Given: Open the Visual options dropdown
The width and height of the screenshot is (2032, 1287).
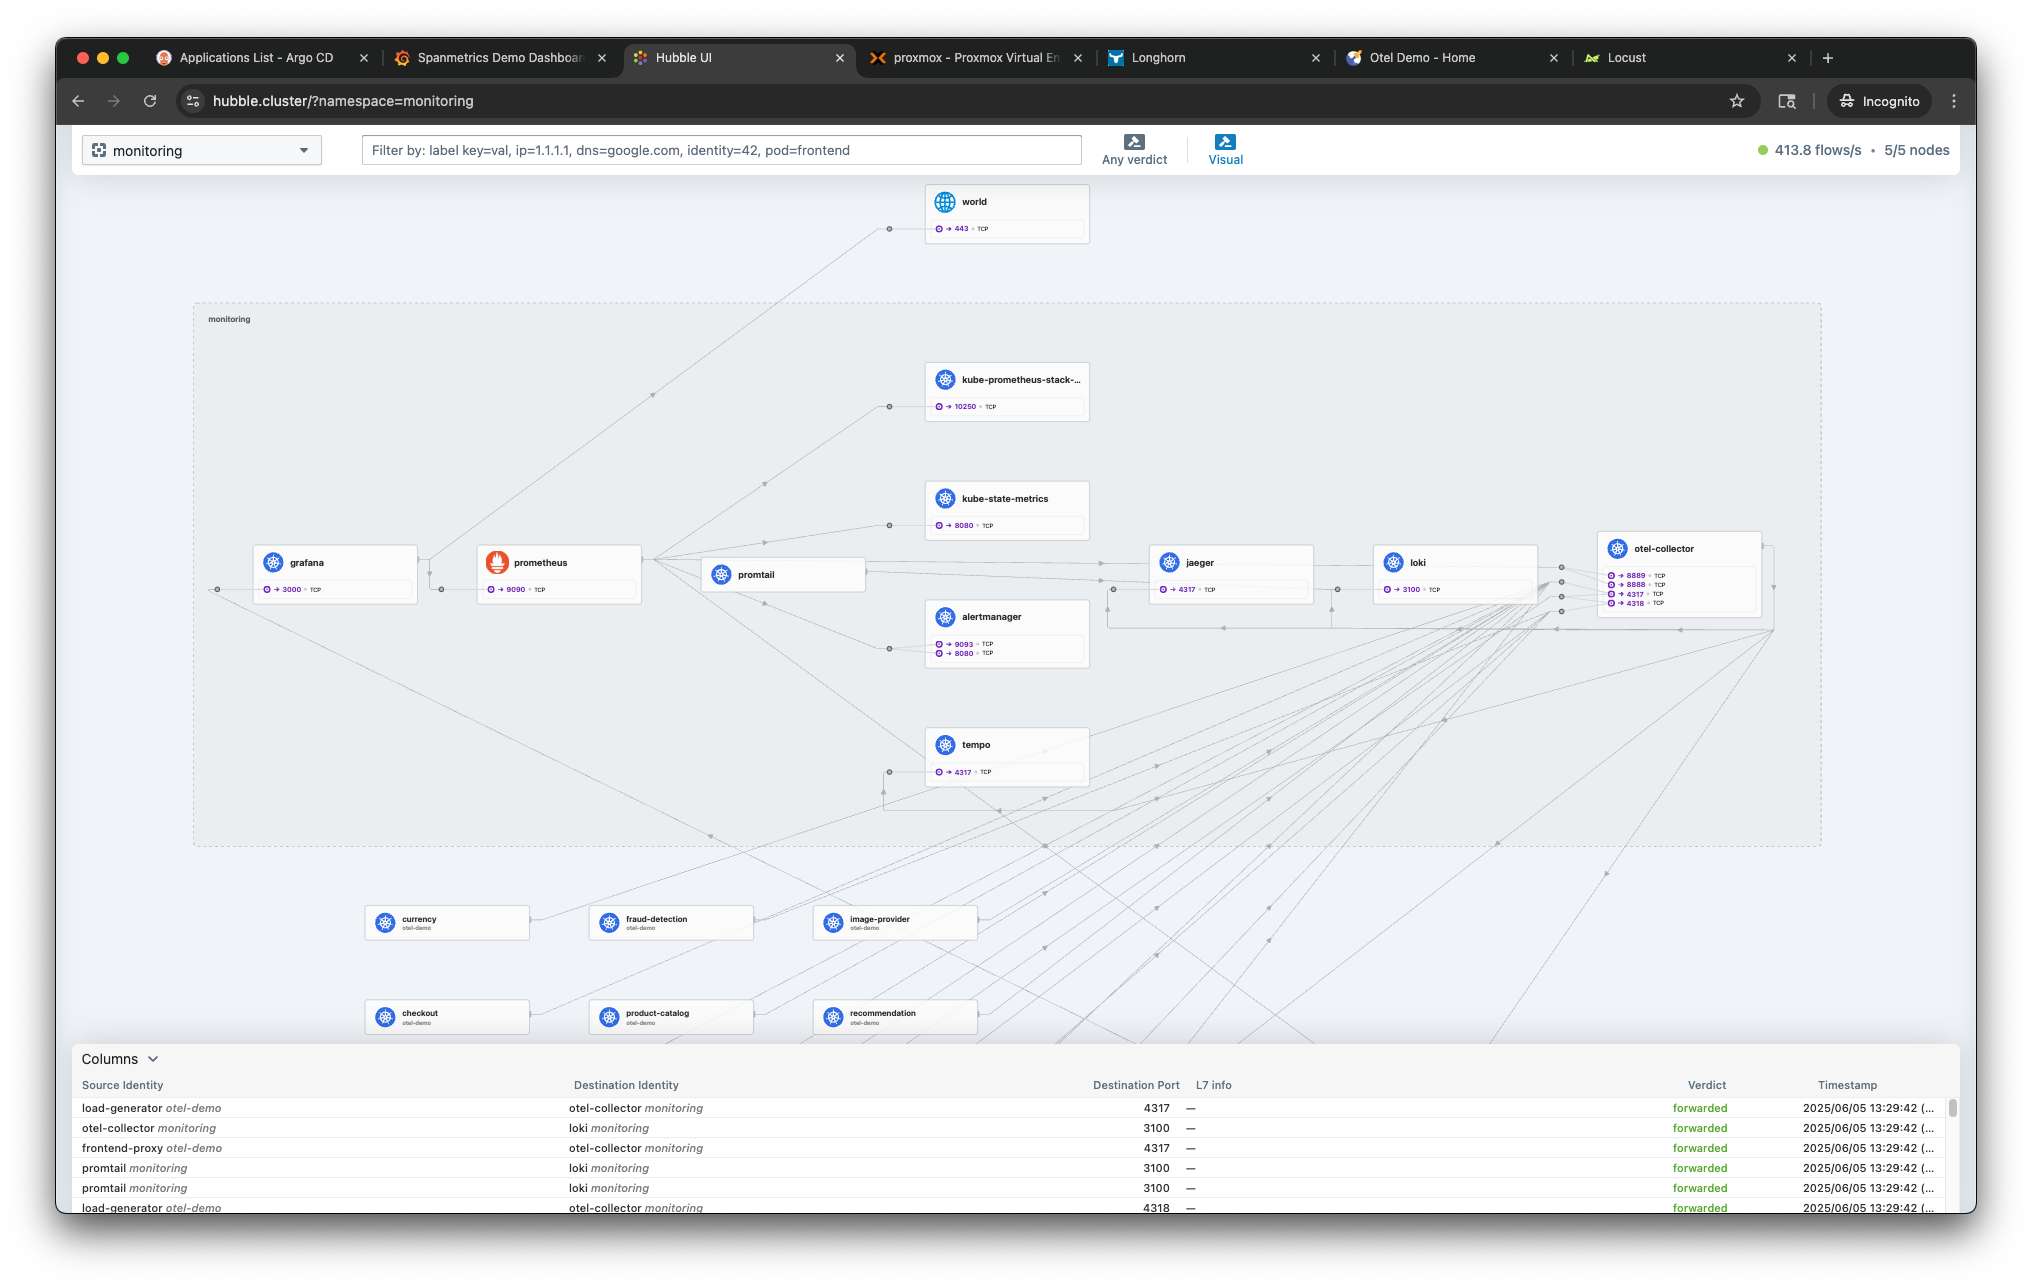Looking at the screenshot, I should (x=1225, y=150).
